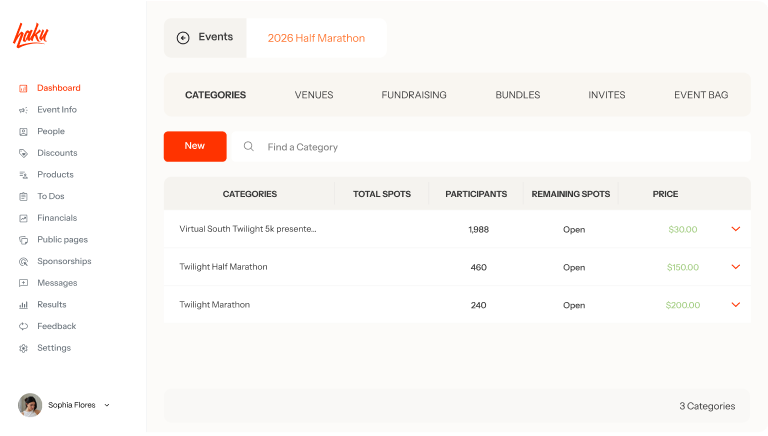Open Public pages section
768x436 pixels.
point(63,240)
